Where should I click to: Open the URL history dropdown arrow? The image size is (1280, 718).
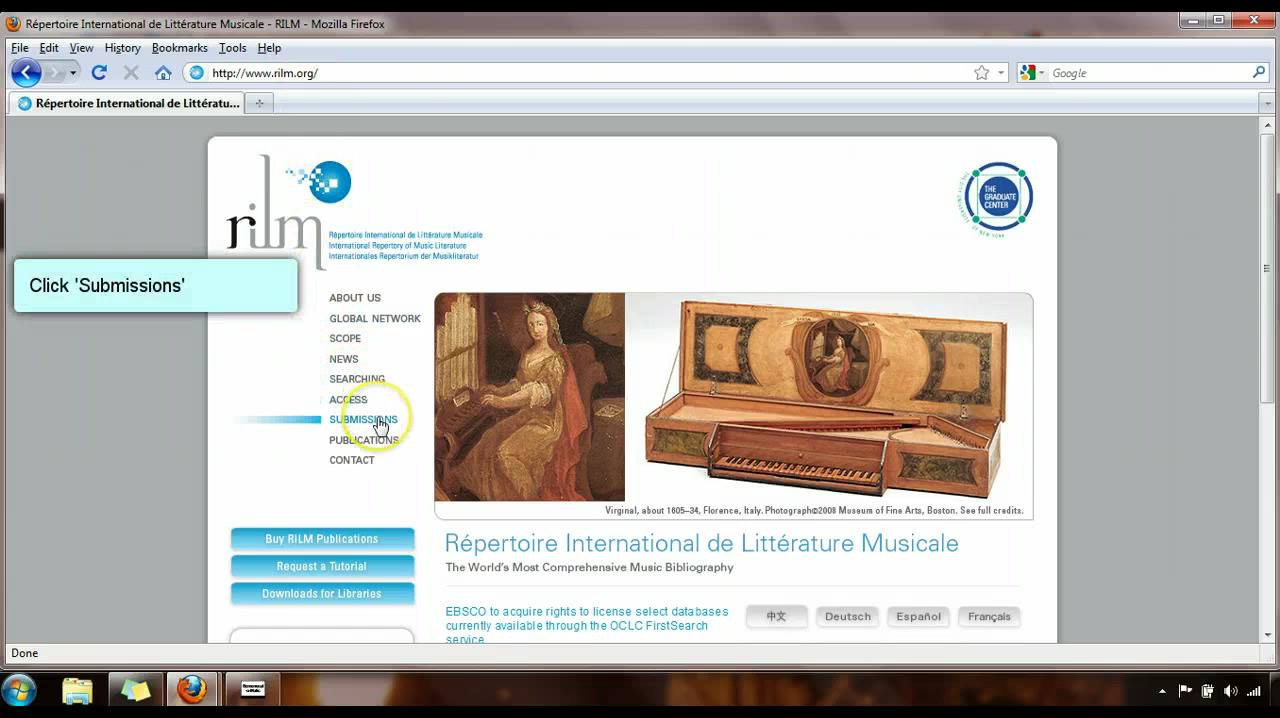(1001, 73)
